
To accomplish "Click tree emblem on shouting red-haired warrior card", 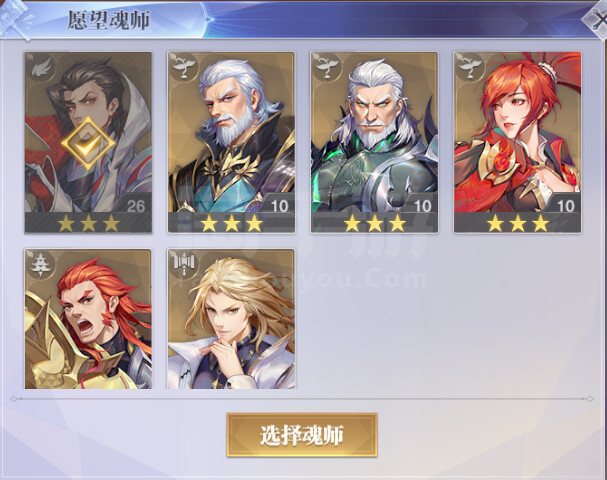I will pyautogui.click(x=39, y=264).
